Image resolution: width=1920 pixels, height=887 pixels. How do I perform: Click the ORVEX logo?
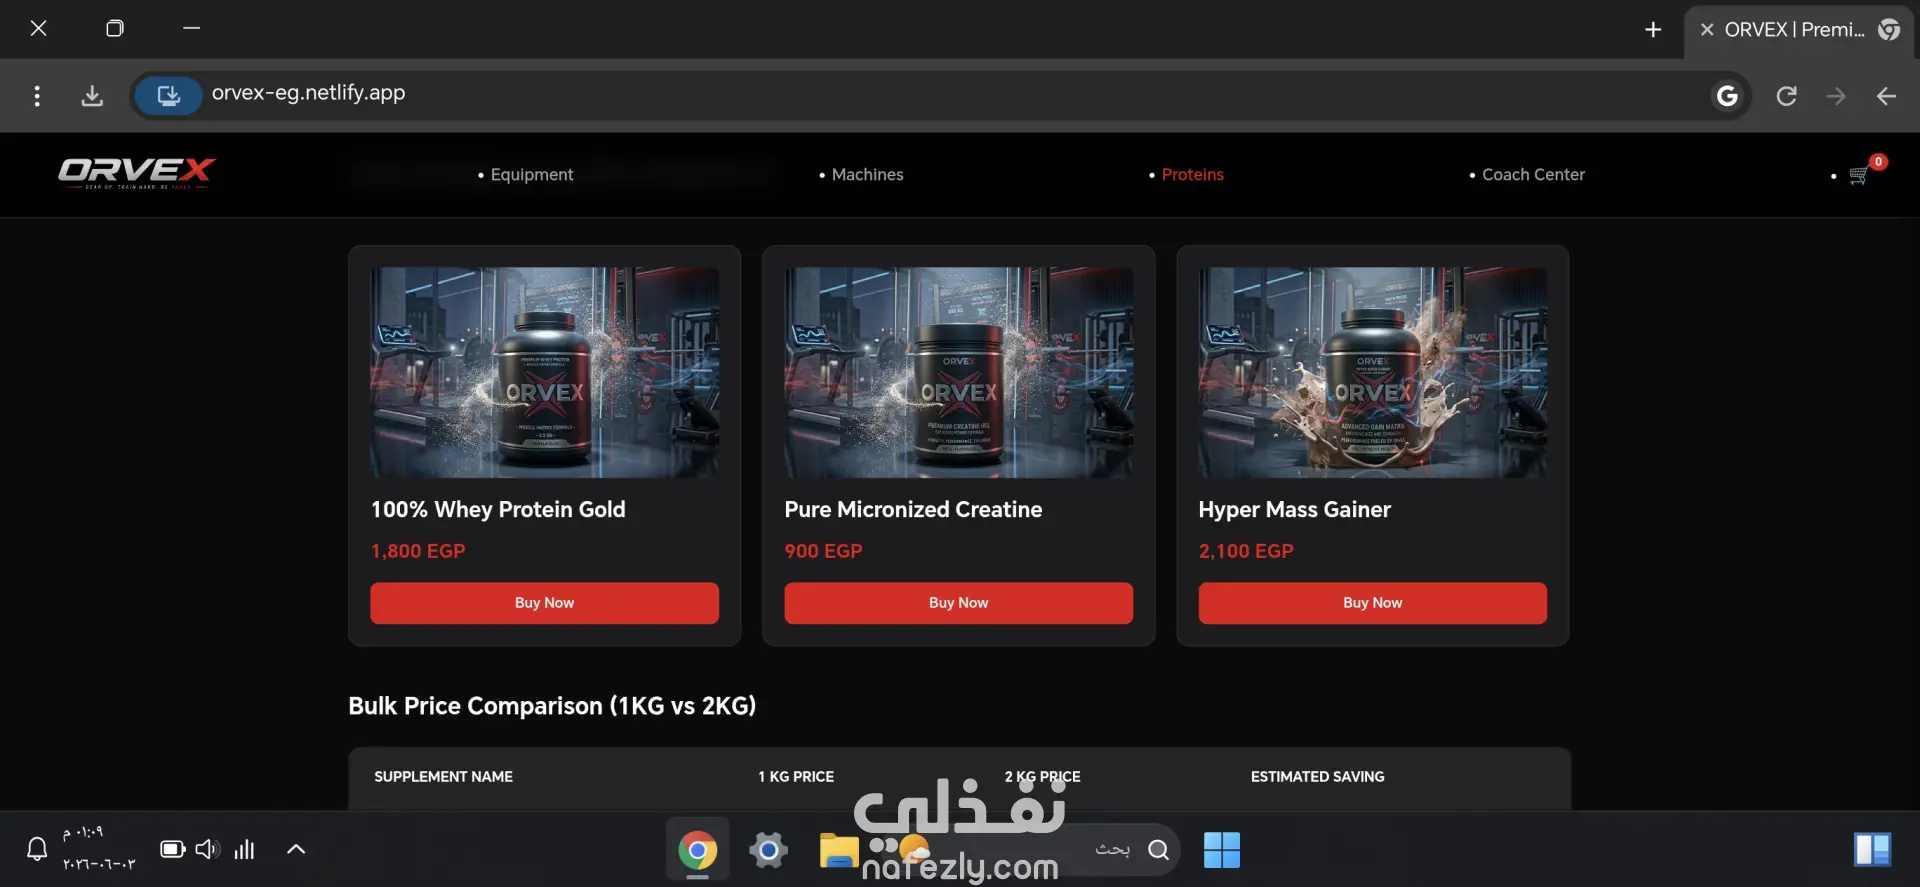click(x=137, y=173)
